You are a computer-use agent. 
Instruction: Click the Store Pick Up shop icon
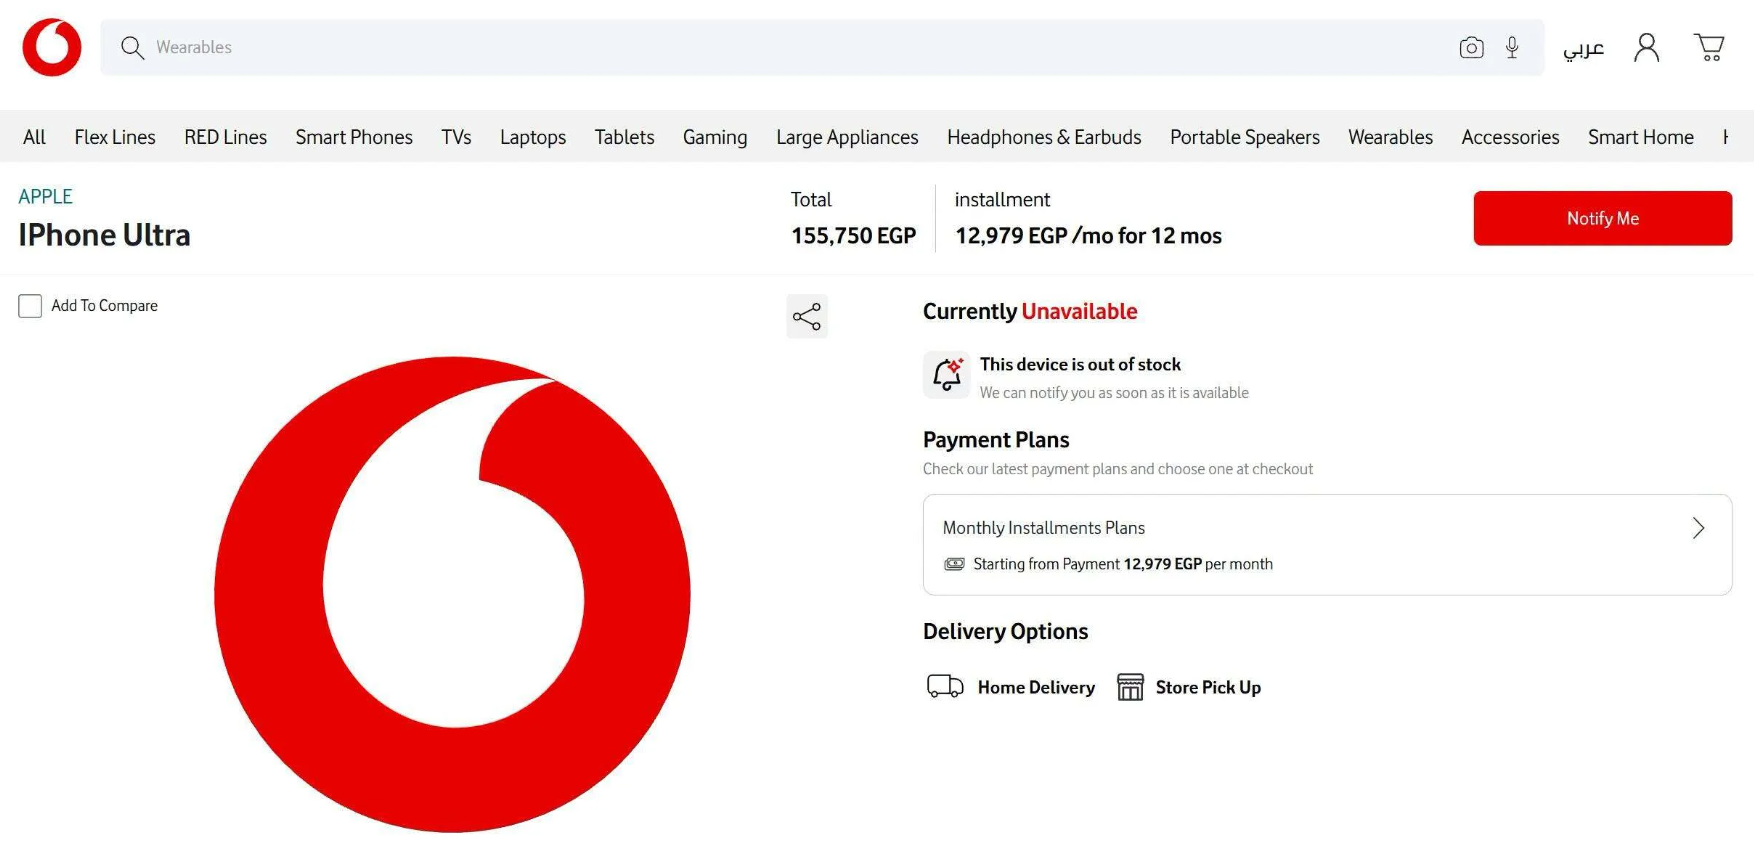click(x=1130, y=687)
